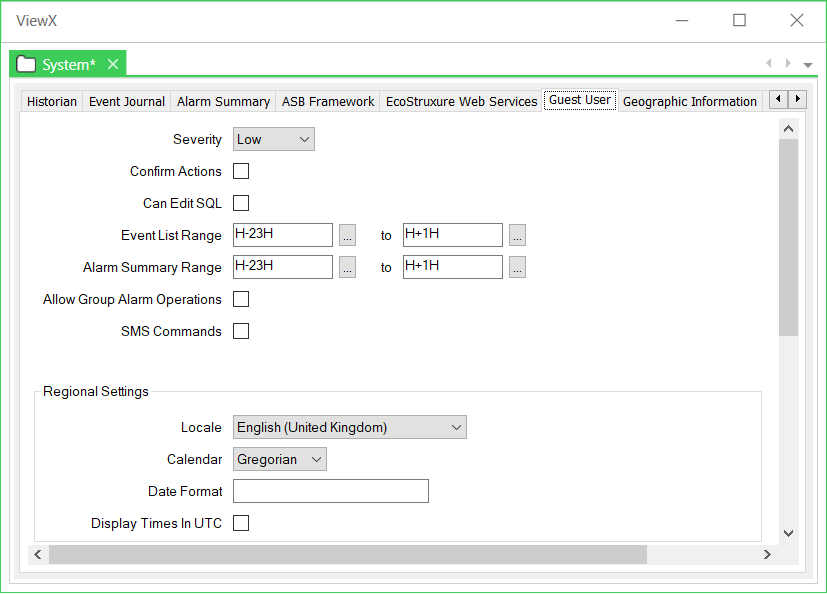
Task: Click the System folder icon on the document tab
Action: tap(27, 65)
